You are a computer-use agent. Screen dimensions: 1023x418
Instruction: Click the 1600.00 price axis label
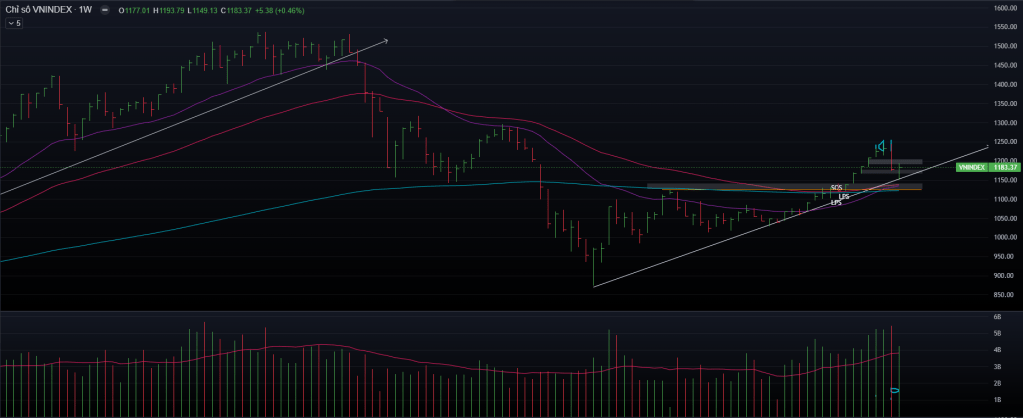[1005, 8]
